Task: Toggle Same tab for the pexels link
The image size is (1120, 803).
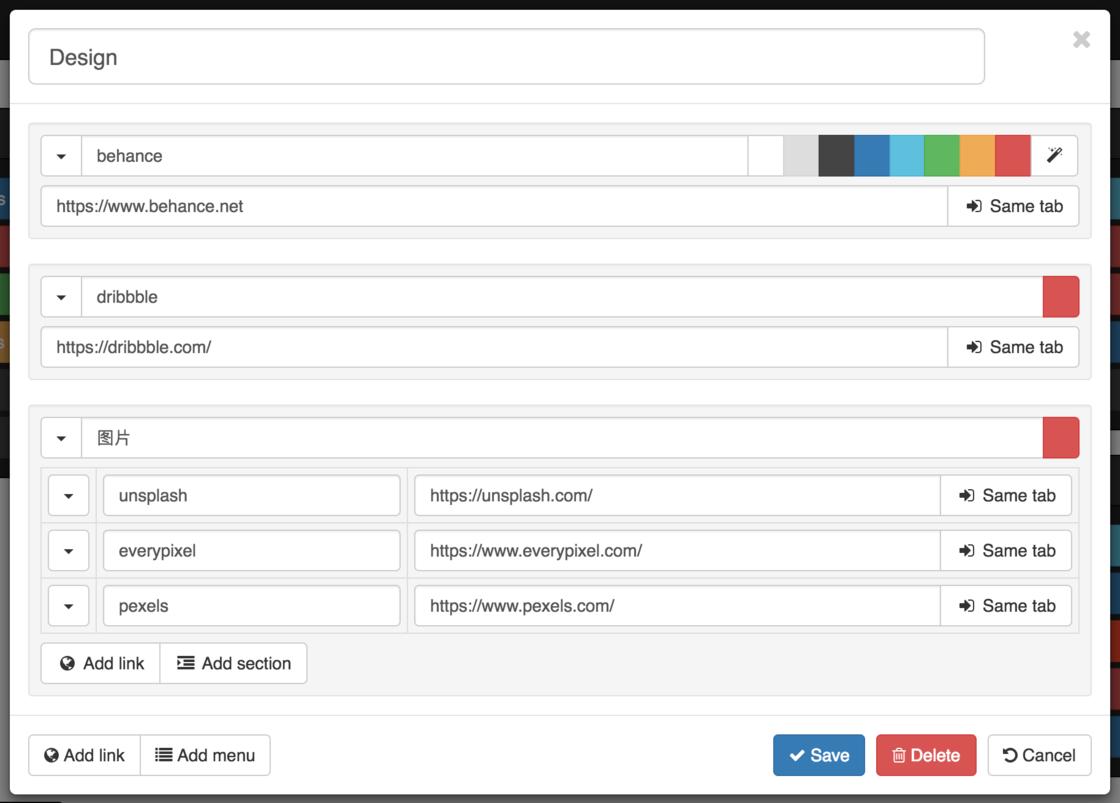Action: 1006,606
